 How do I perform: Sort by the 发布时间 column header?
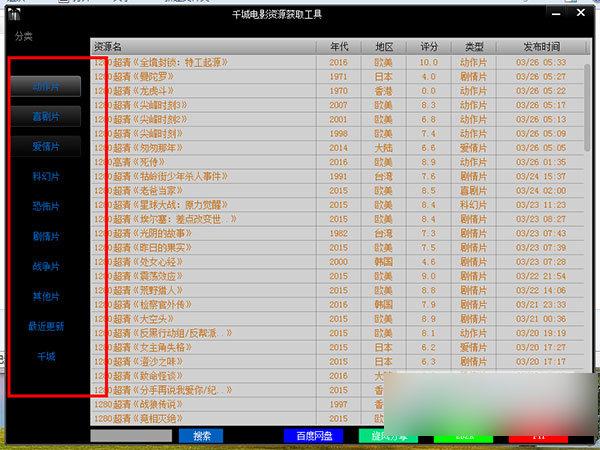541,47
